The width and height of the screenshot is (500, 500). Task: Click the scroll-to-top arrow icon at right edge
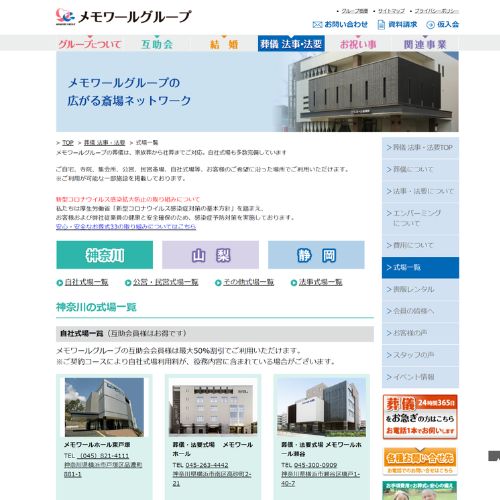point(494,456)
